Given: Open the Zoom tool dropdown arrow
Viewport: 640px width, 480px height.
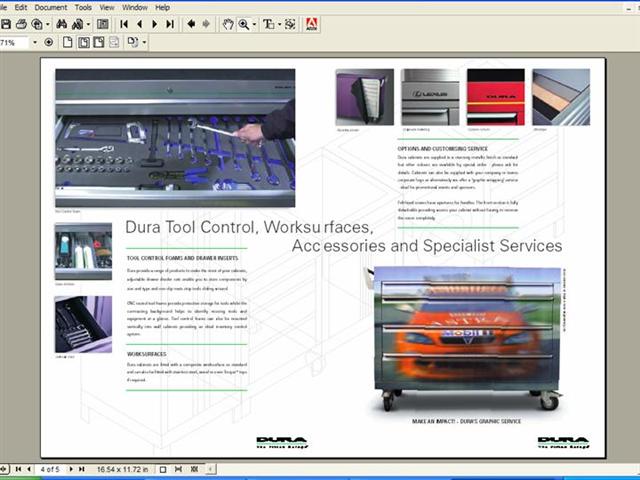Looking at the screenshot, I should click(x=254, y=24).
